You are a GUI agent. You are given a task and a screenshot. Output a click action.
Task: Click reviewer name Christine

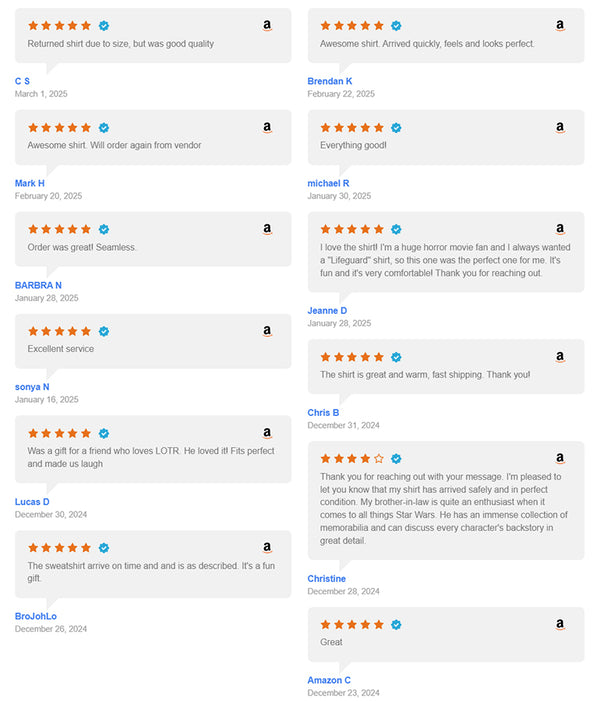pos(327,579)
